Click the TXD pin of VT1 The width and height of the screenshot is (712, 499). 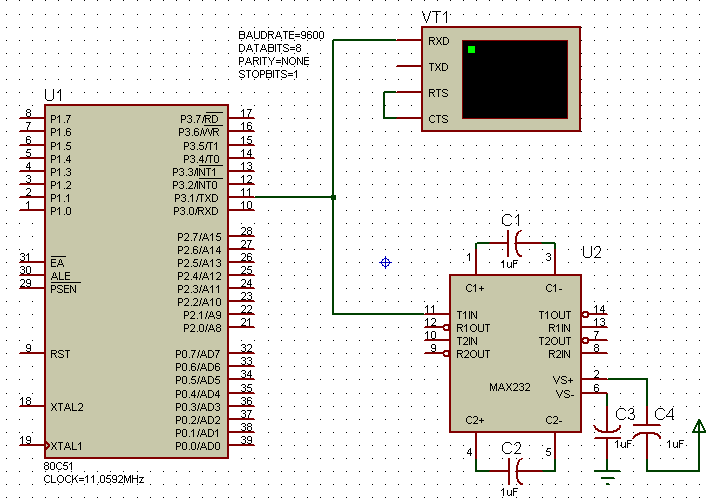409,66
